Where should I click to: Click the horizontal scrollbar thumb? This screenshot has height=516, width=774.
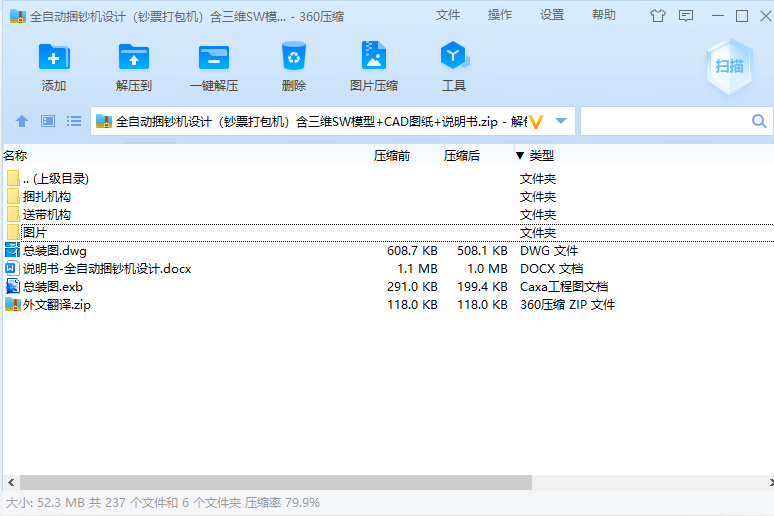pos(276,482)
